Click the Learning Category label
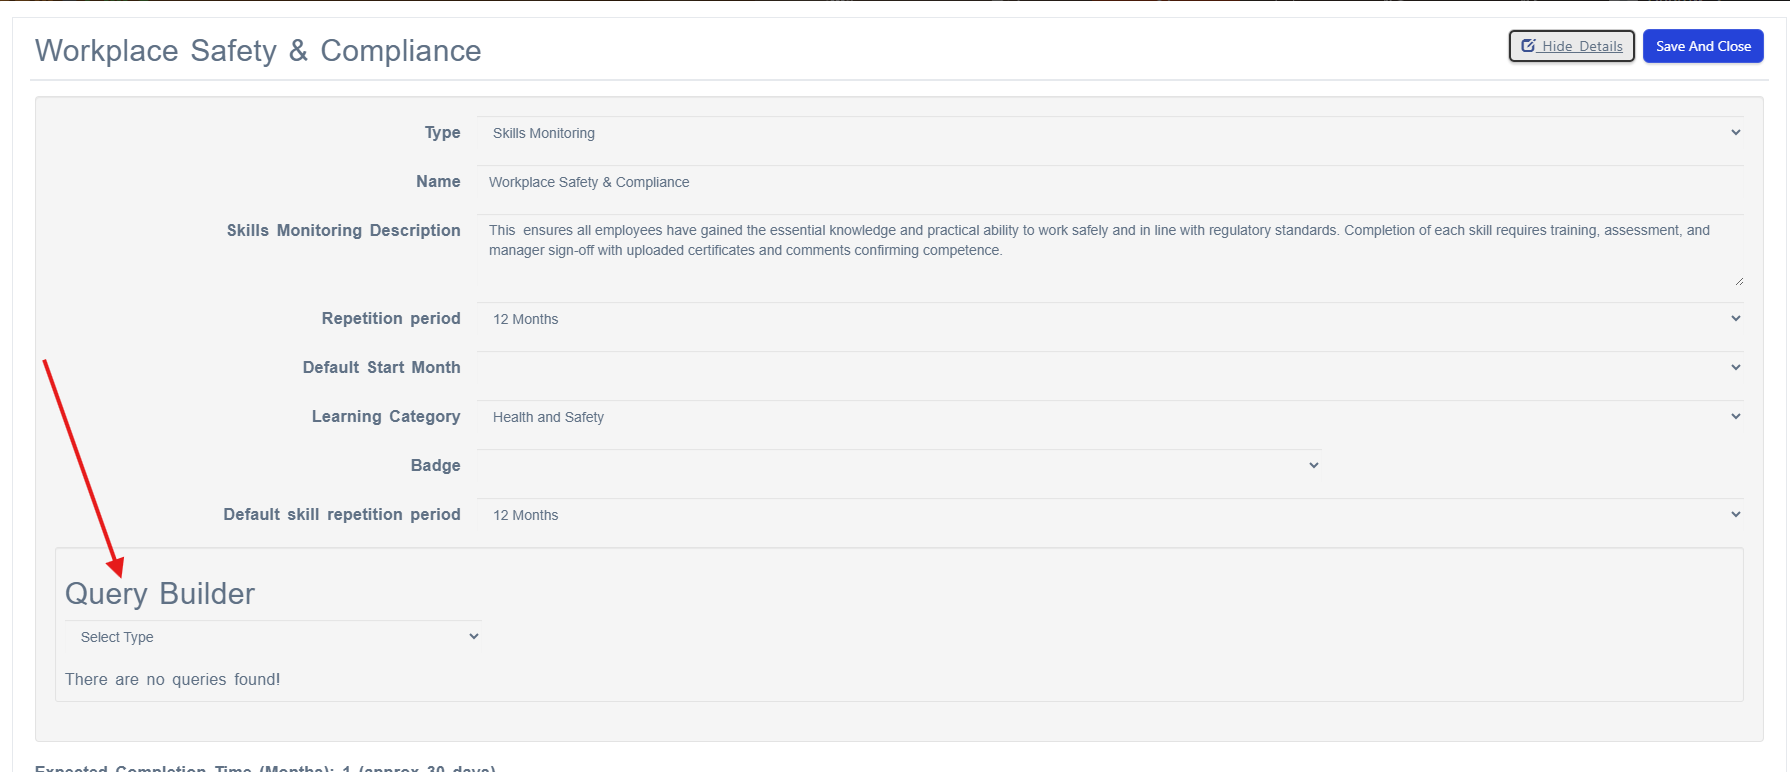Viewport: 1790px width, 772px height. click(x=386, y=417)
